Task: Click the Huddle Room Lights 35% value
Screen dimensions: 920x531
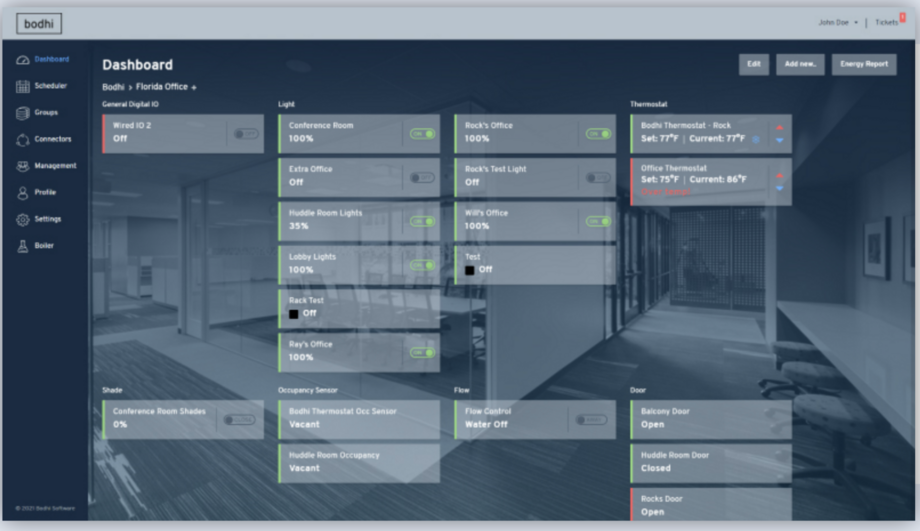Action: [299, 226]
